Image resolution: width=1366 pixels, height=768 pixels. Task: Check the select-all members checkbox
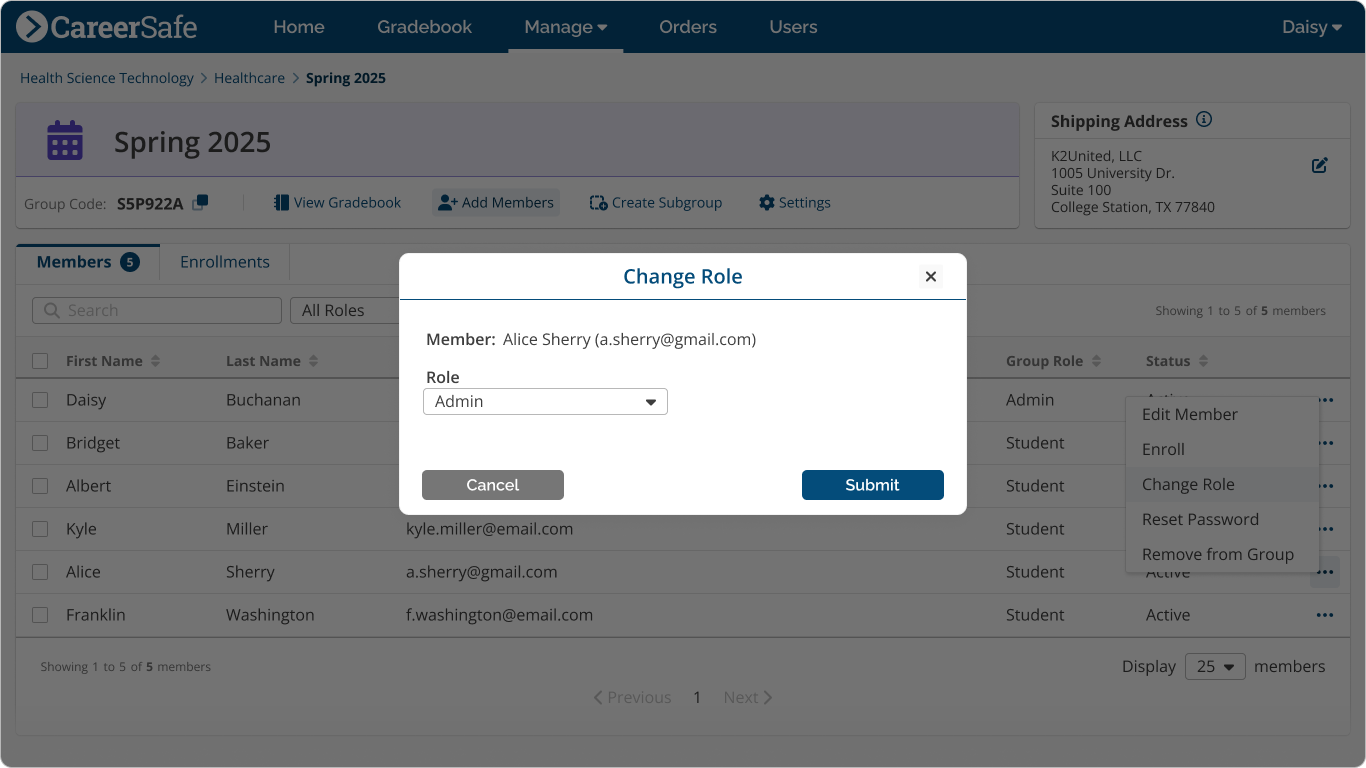coord(40,360)
